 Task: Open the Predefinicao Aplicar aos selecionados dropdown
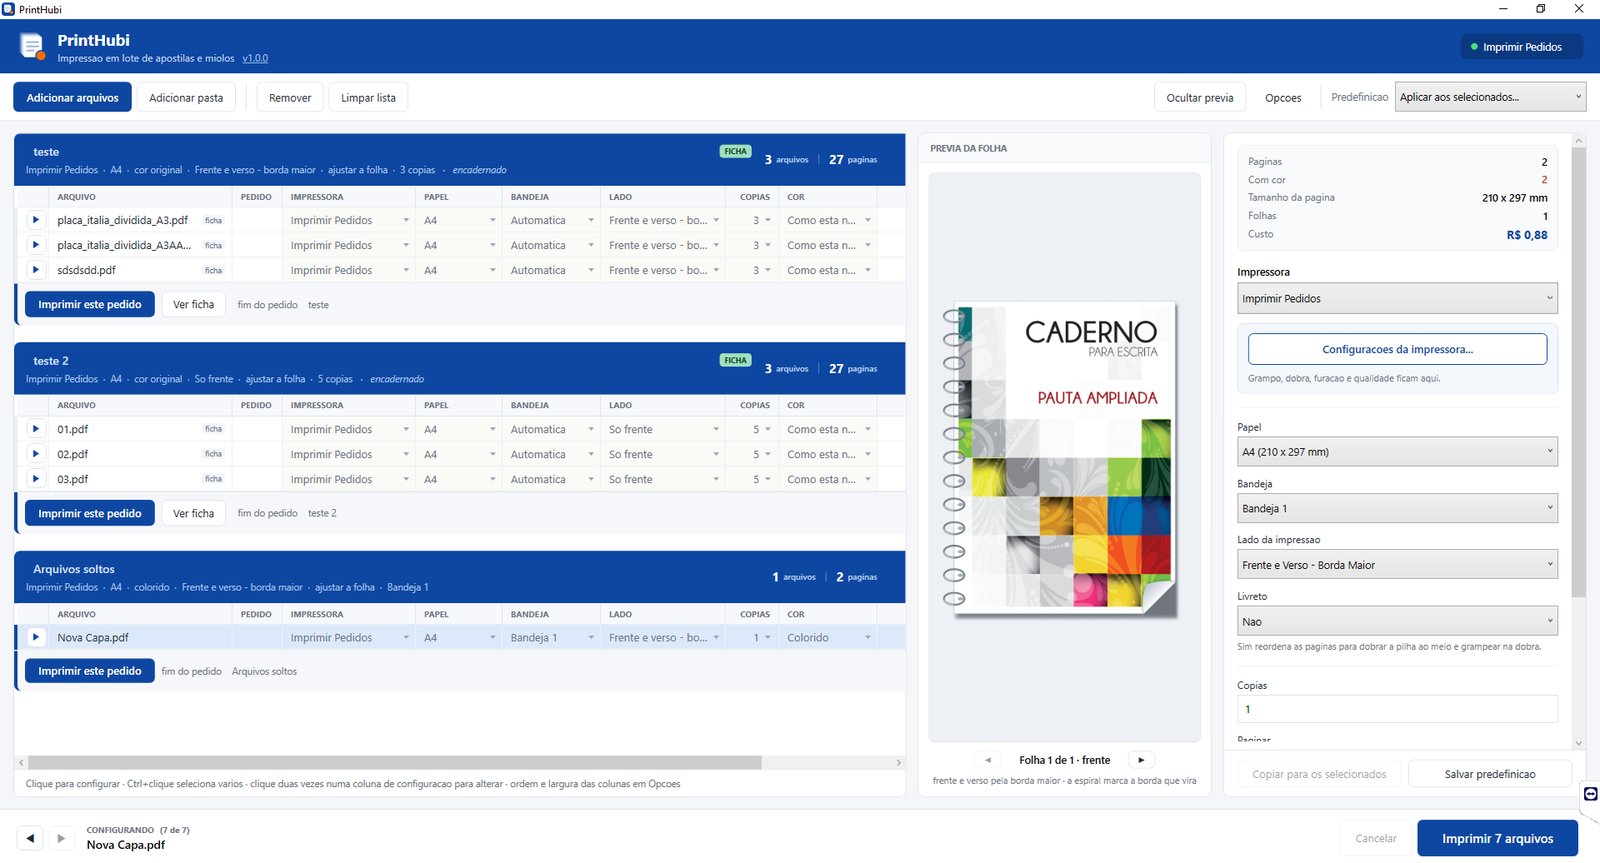(1490, 97)
